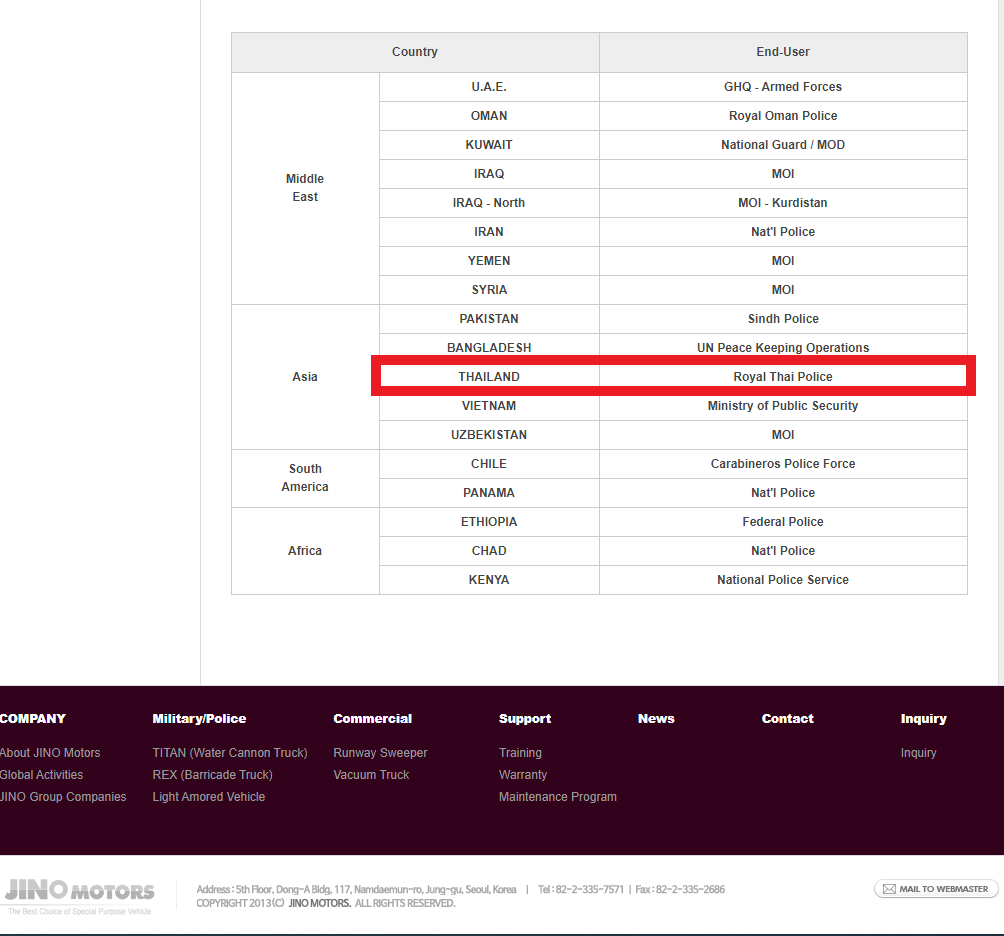Click the YEMEN country cell
Image resolution: width=1004 pixels, height=936 pixels.
(x=489, y=261)
